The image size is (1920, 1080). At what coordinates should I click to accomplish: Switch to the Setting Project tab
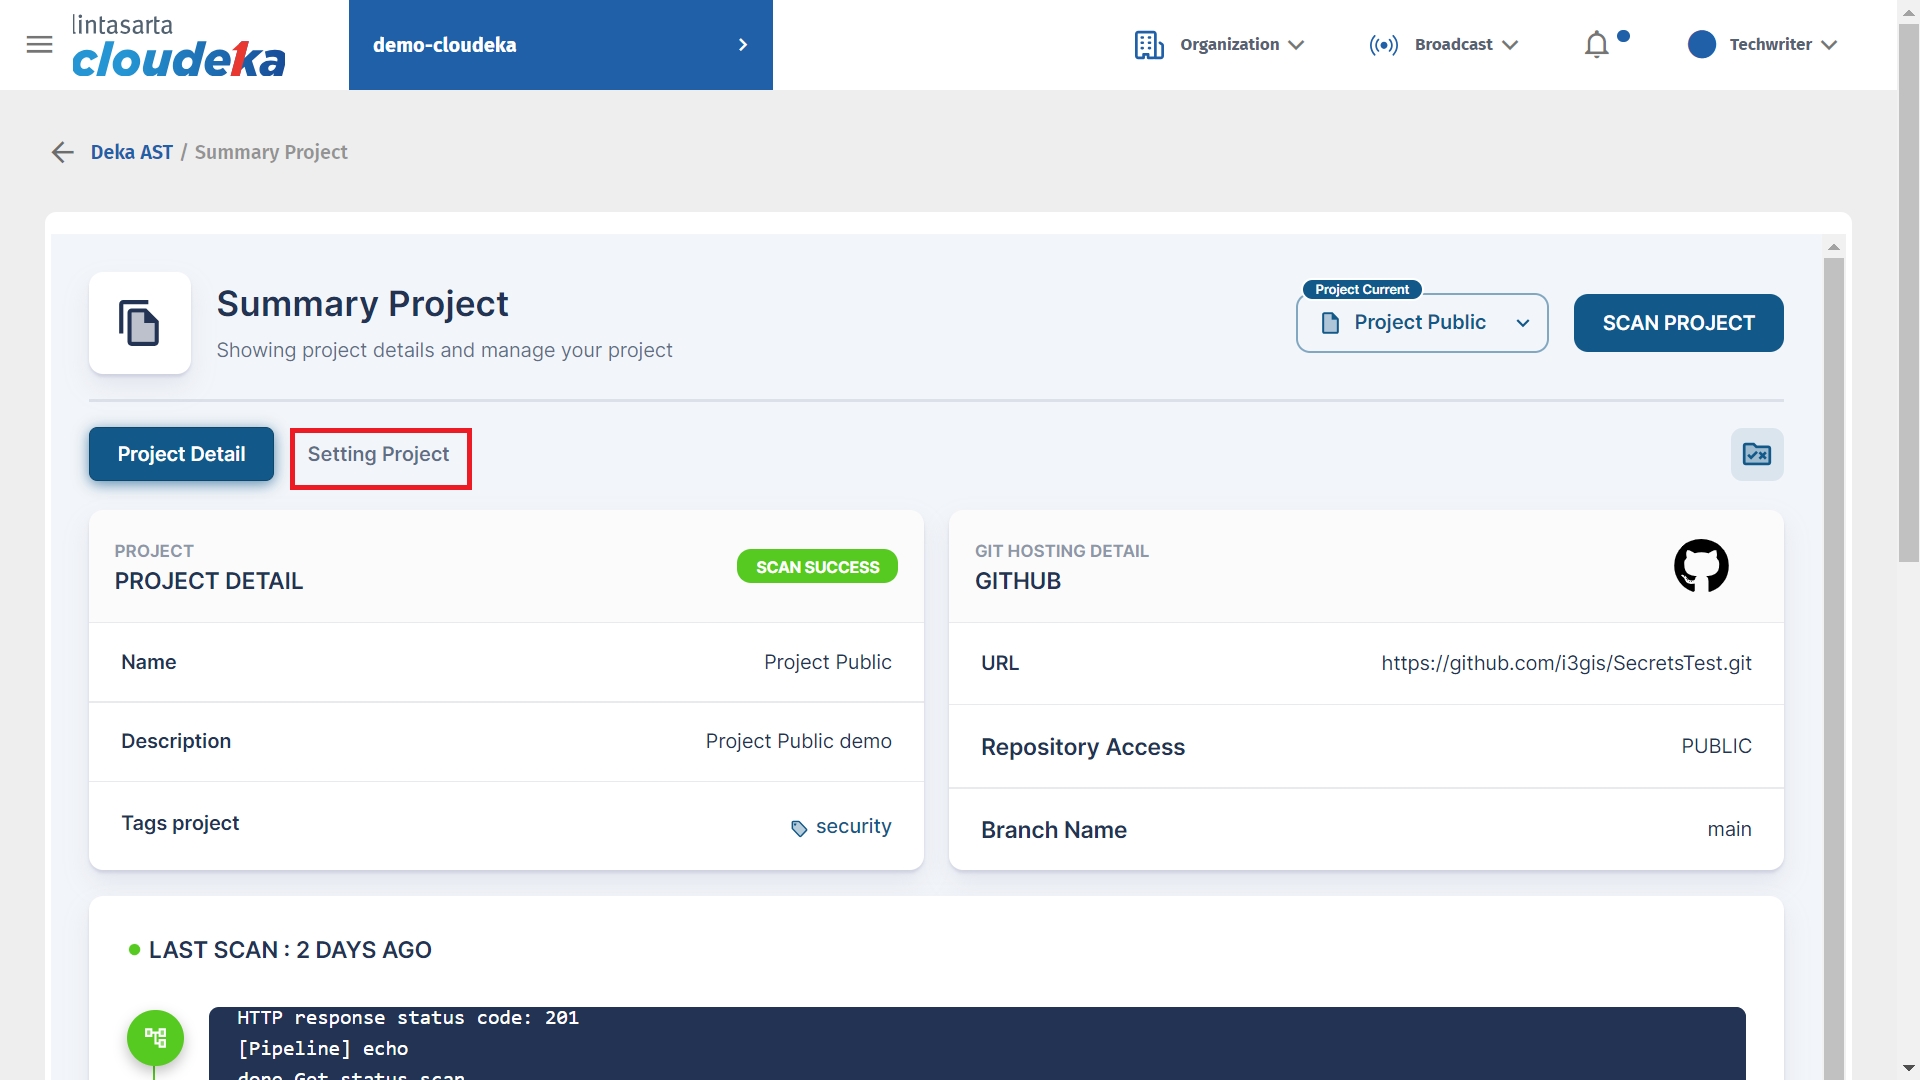(379, 455)
